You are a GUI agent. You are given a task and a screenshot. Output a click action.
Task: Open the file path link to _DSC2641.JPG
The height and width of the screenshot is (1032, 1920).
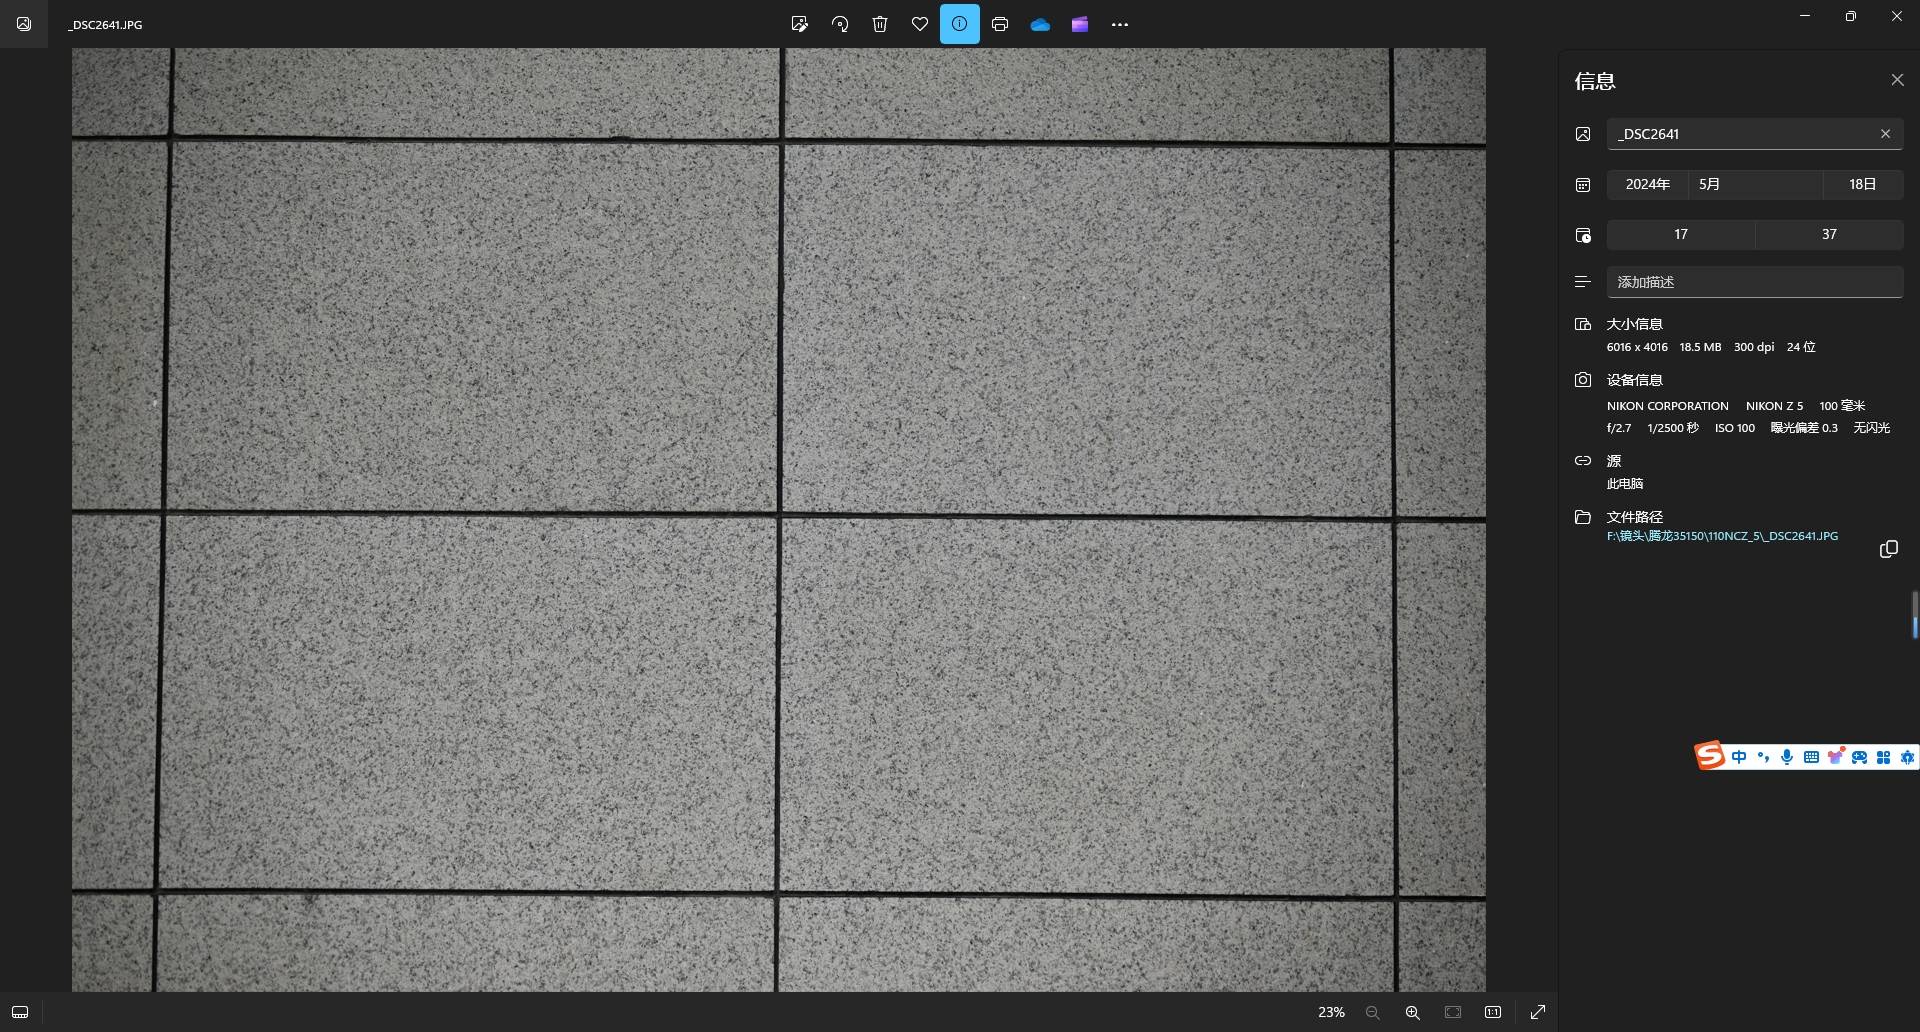tap(1722, 536)
